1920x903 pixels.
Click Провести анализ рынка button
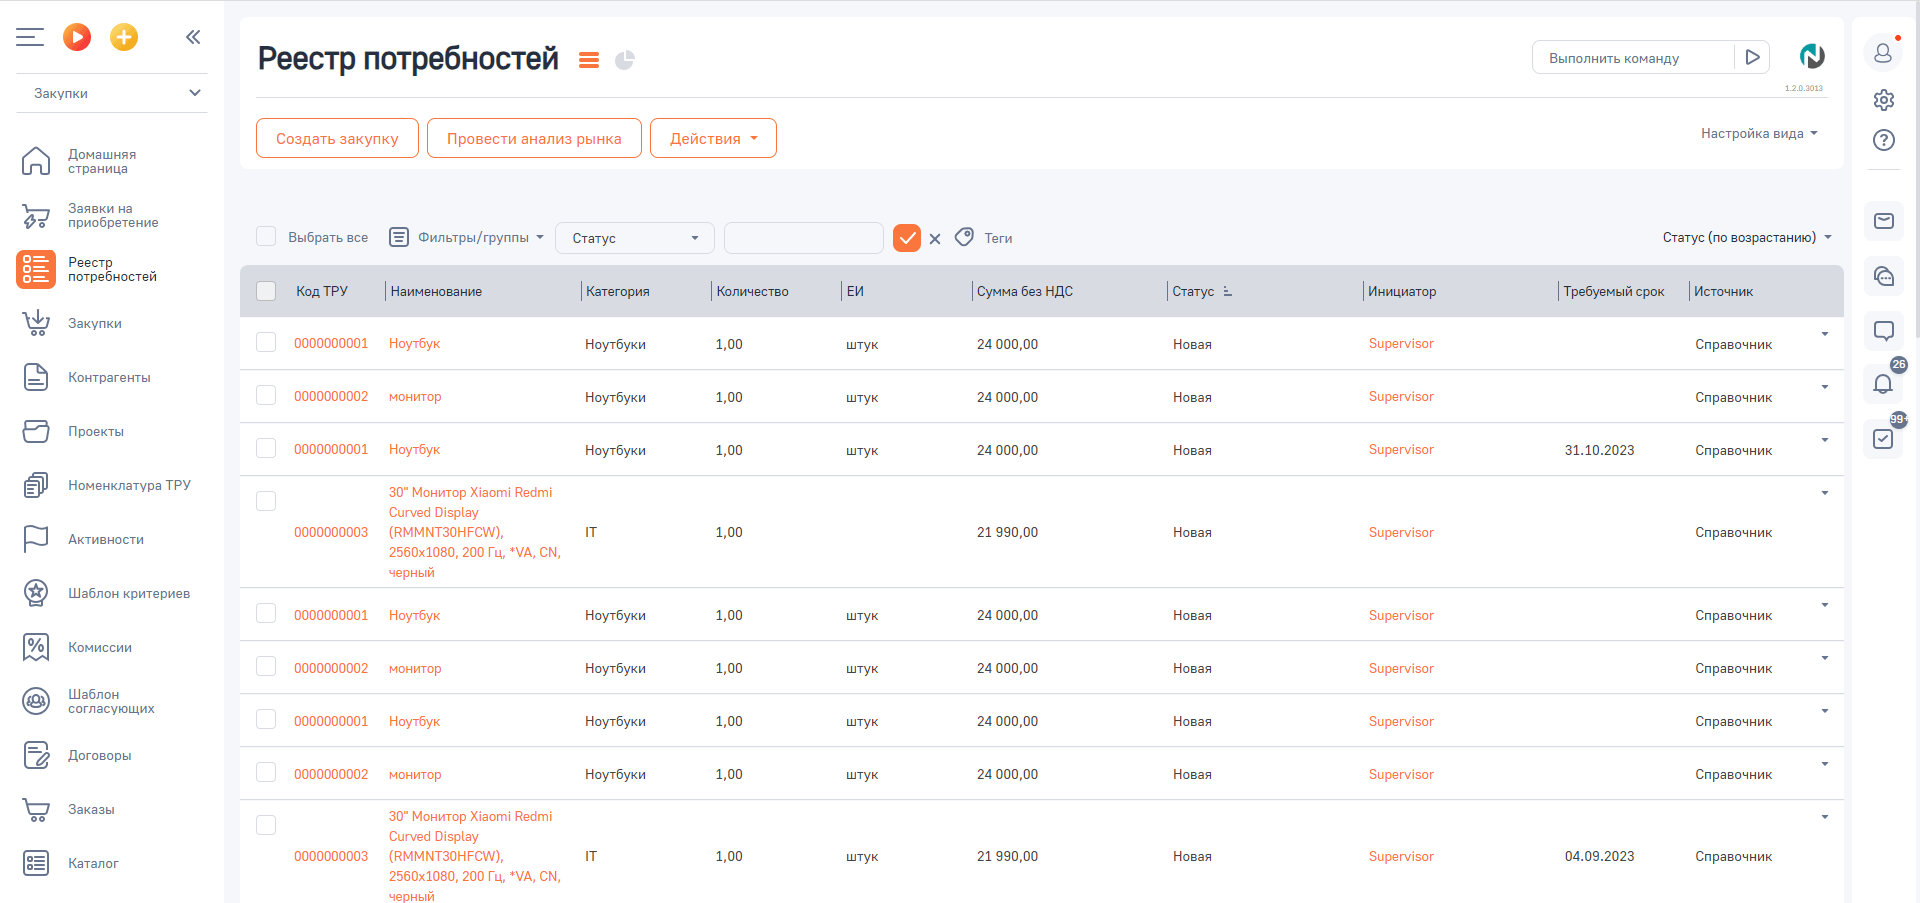534,139
